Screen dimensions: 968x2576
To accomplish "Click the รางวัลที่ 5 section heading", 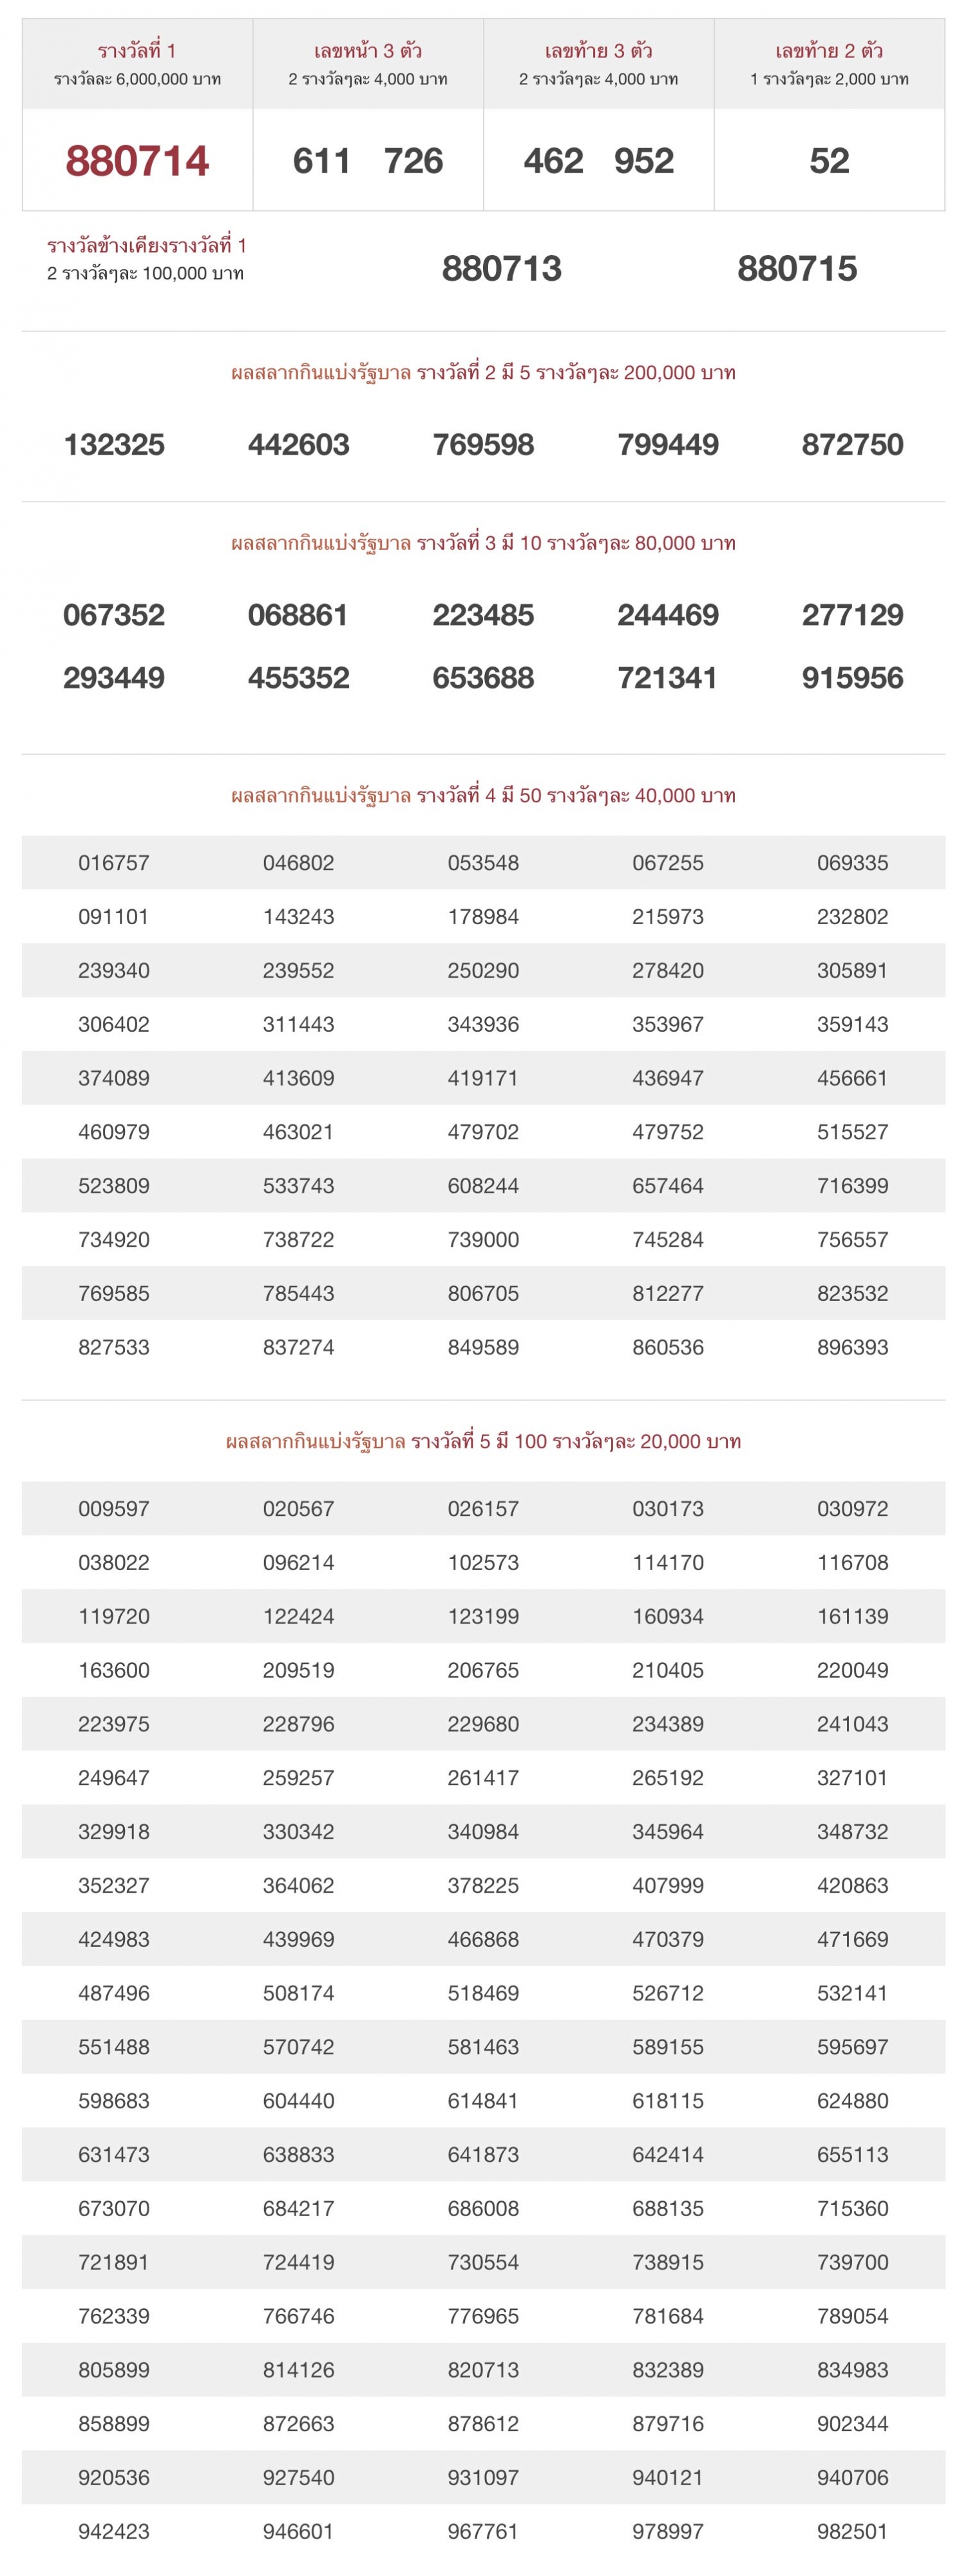I will click(483, 1441).
